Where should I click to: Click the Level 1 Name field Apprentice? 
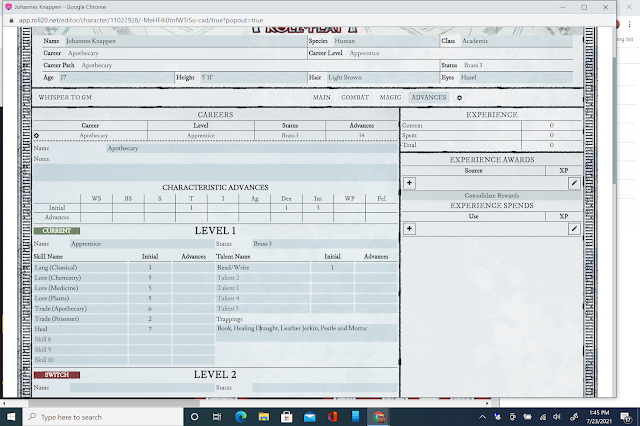click(142, 244)
